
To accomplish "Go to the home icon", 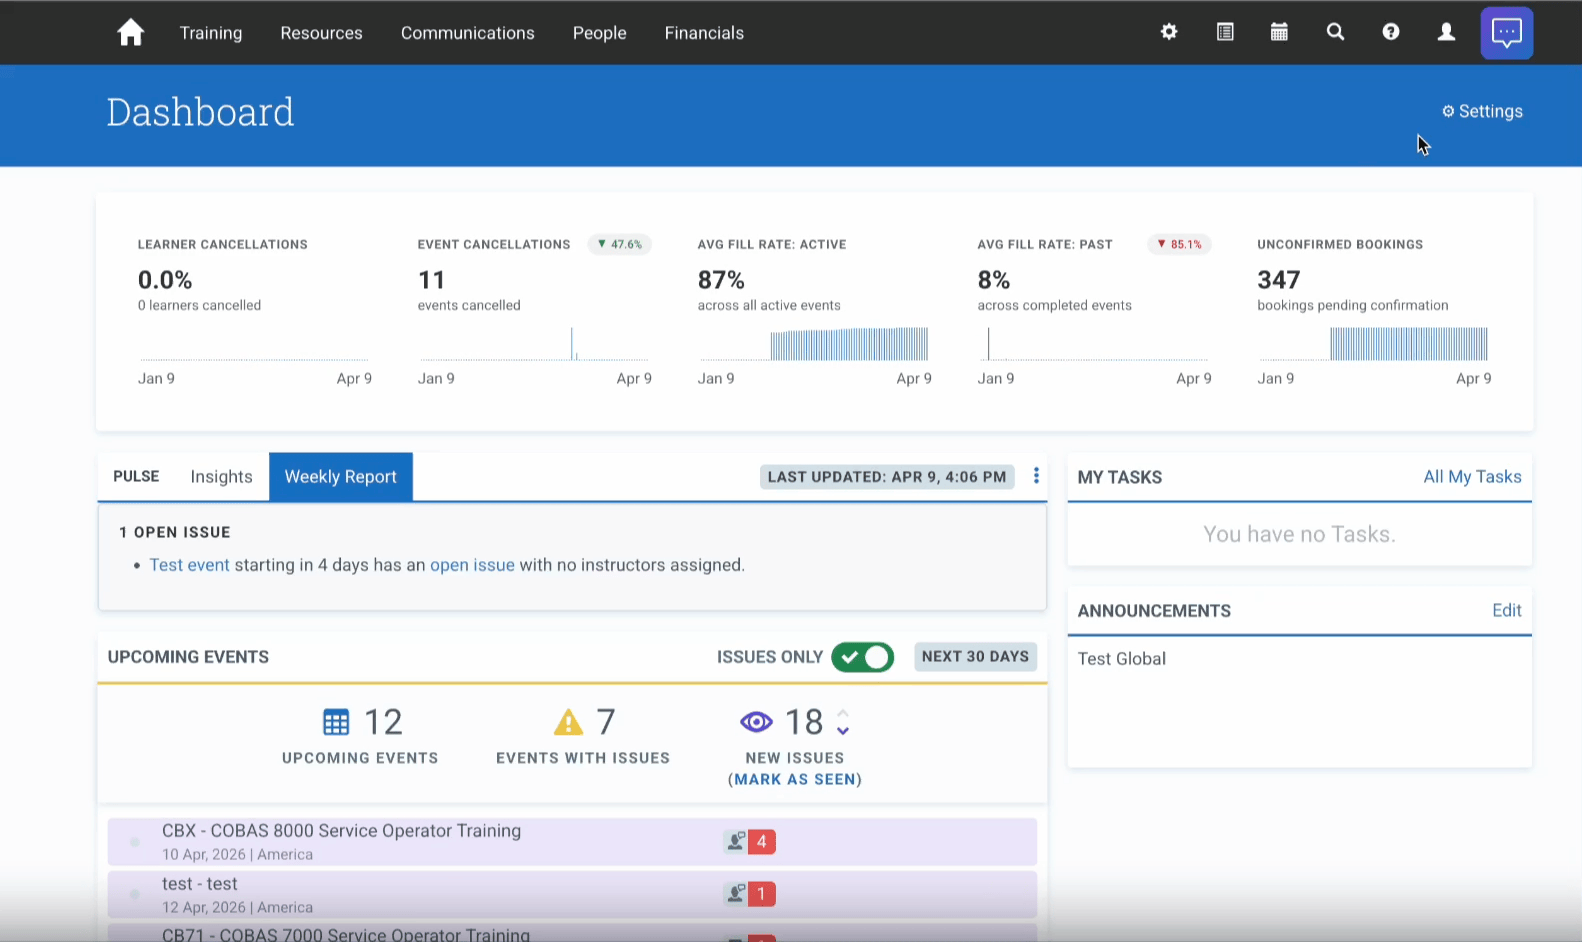I will point(130,33).
